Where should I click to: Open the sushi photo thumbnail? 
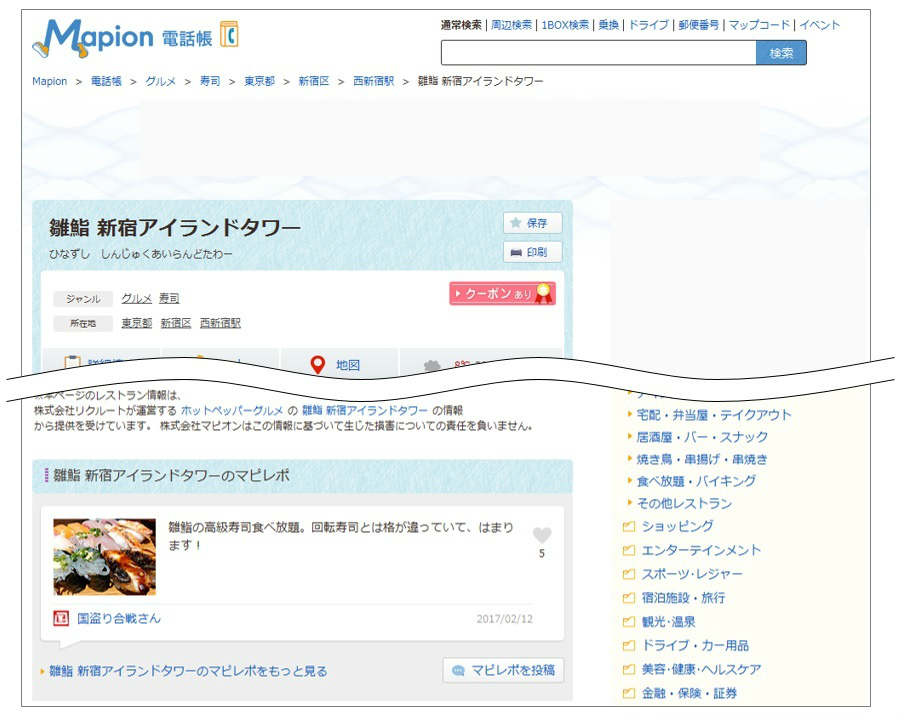coord(104,557)
